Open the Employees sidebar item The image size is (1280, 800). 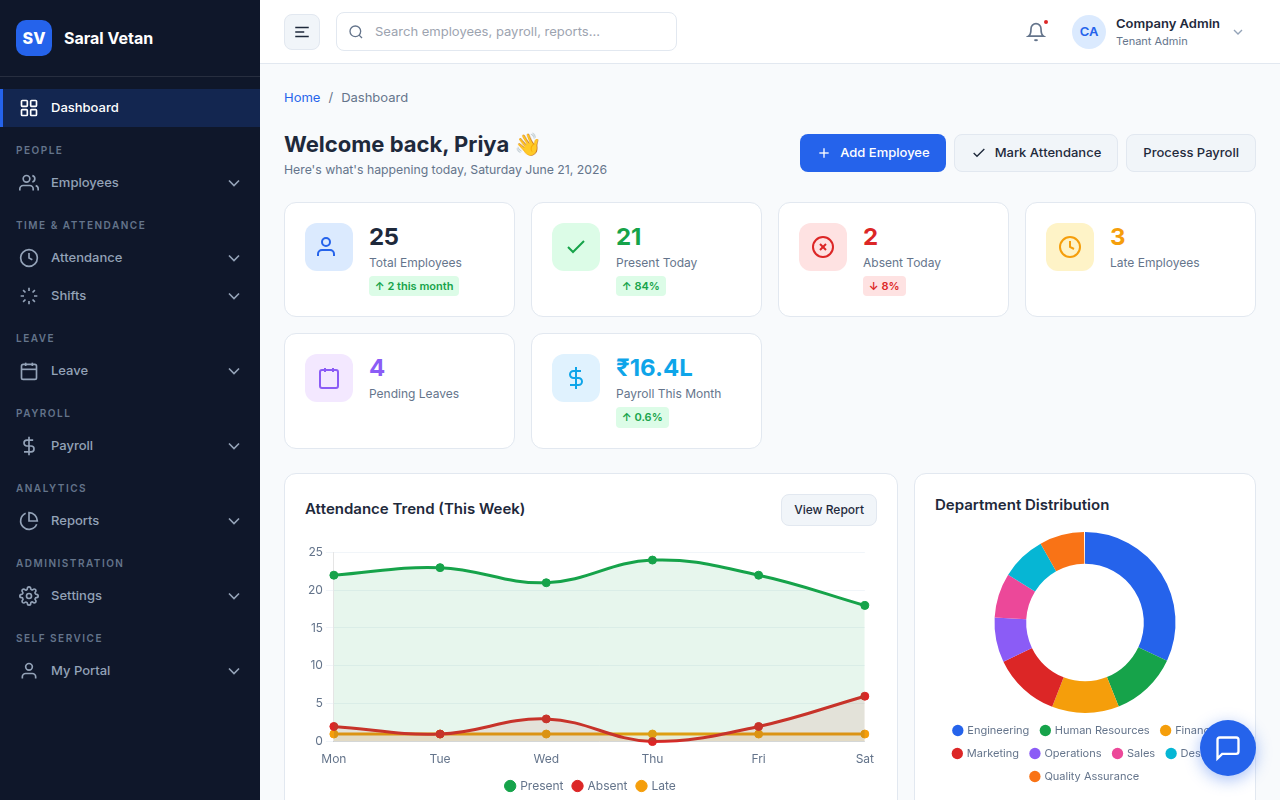[x=130, y=183]
